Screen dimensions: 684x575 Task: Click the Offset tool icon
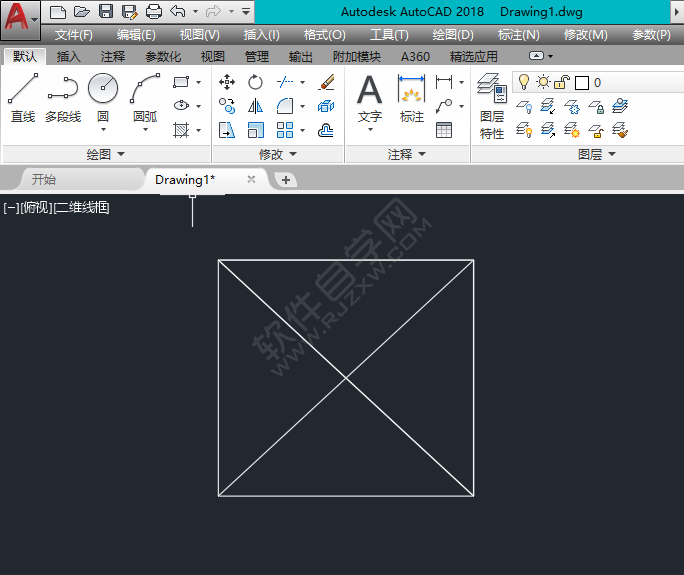(326, 130)
